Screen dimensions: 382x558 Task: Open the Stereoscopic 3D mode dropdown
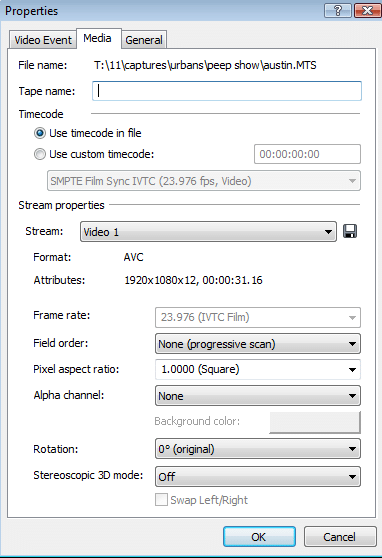258,477
